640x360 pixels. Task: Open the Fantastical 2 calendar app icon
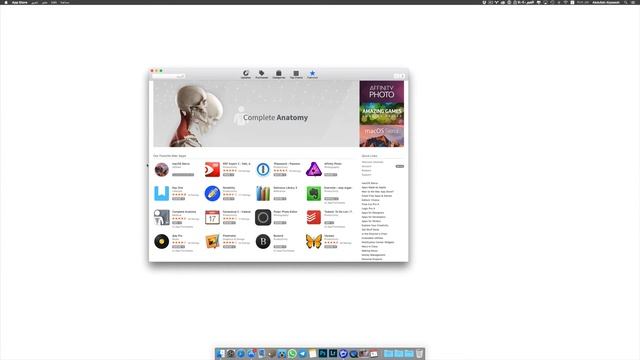tap(212, 218)
